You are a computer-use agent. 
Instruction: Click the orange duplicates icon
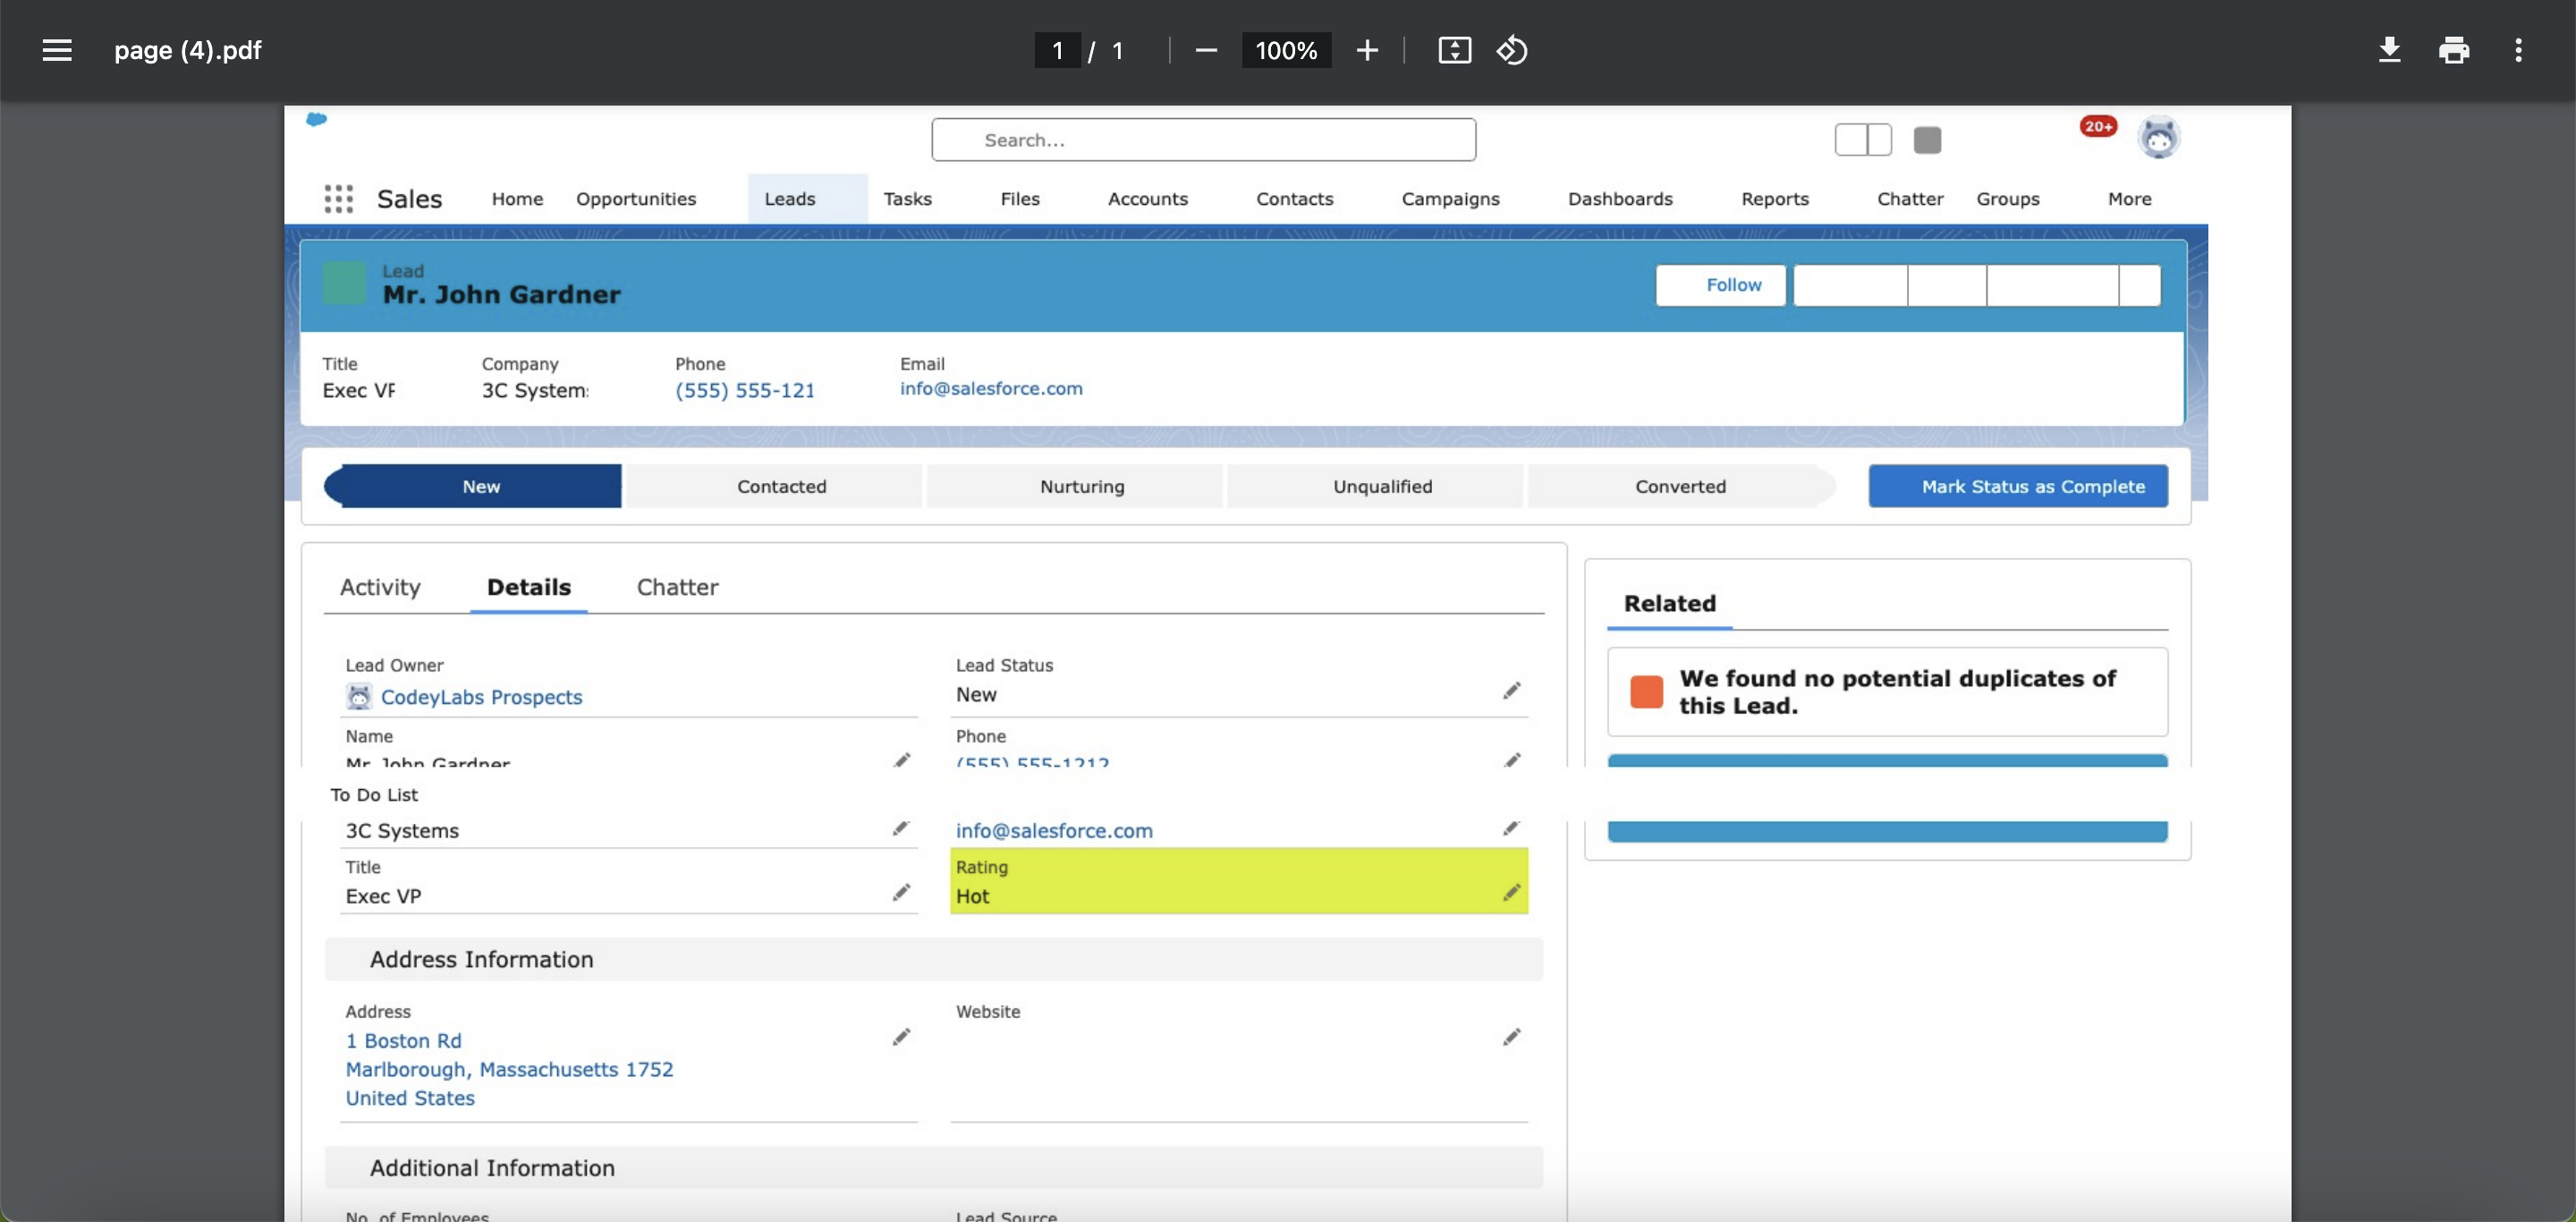[x=1646, y=691]
